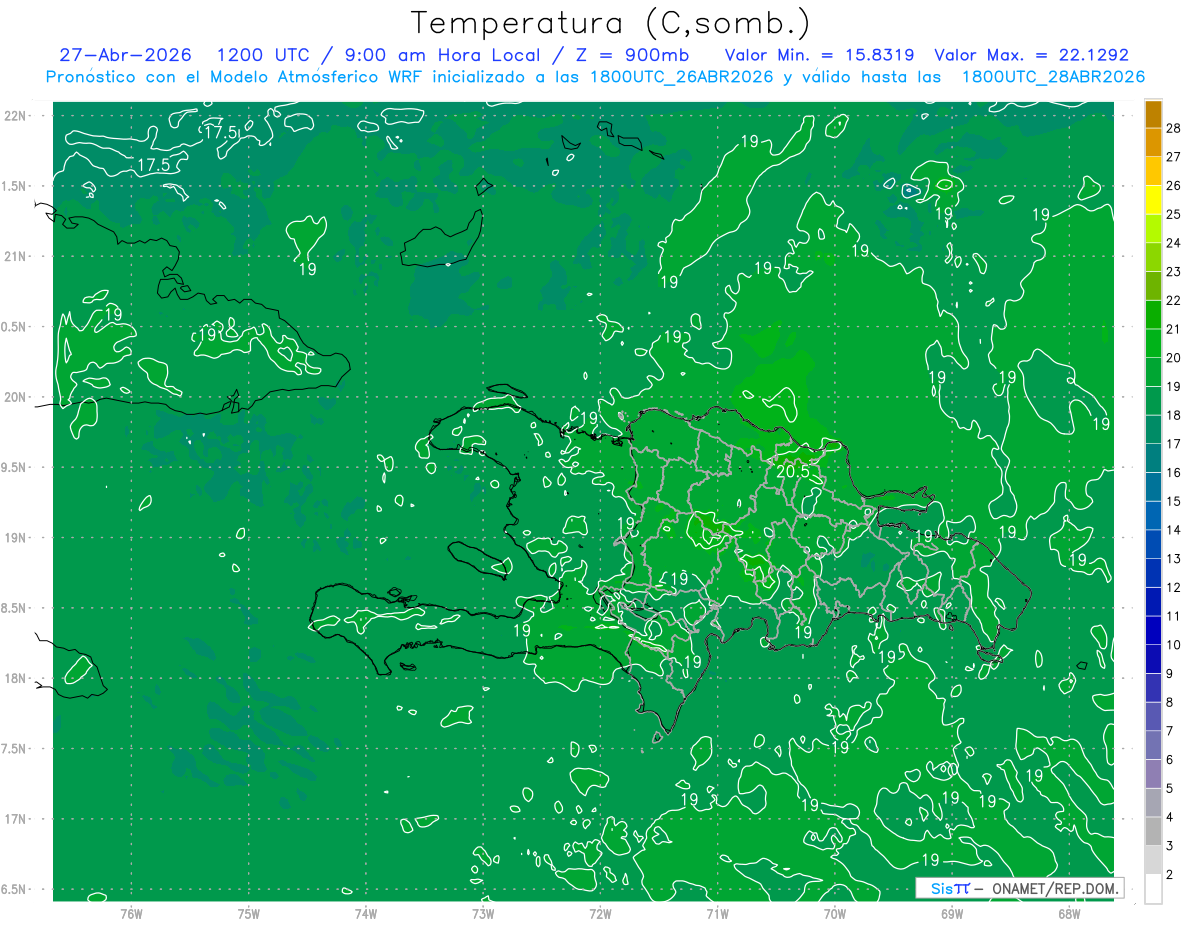Screen dimensions: 1200x927
Task: Select the white 2 degree legend box
Action: [1153, 889]
